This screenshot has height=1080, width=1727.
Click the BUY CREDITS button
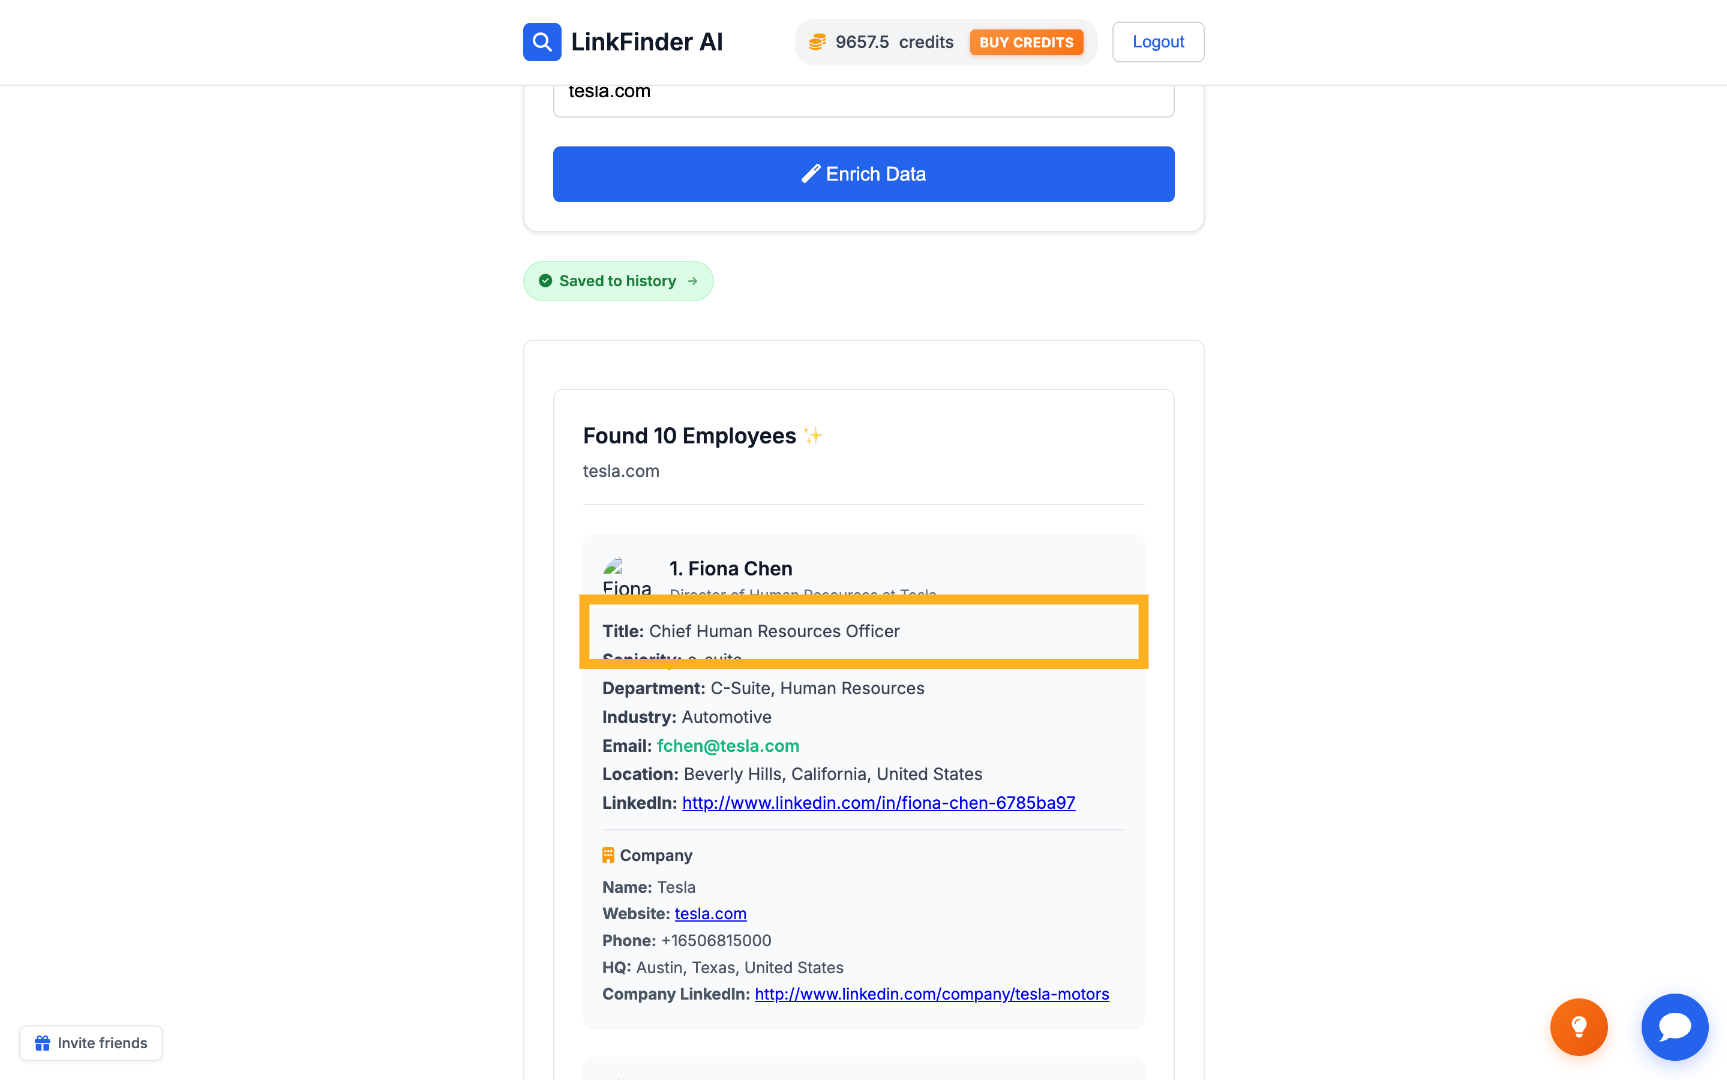coord(1026,42)
